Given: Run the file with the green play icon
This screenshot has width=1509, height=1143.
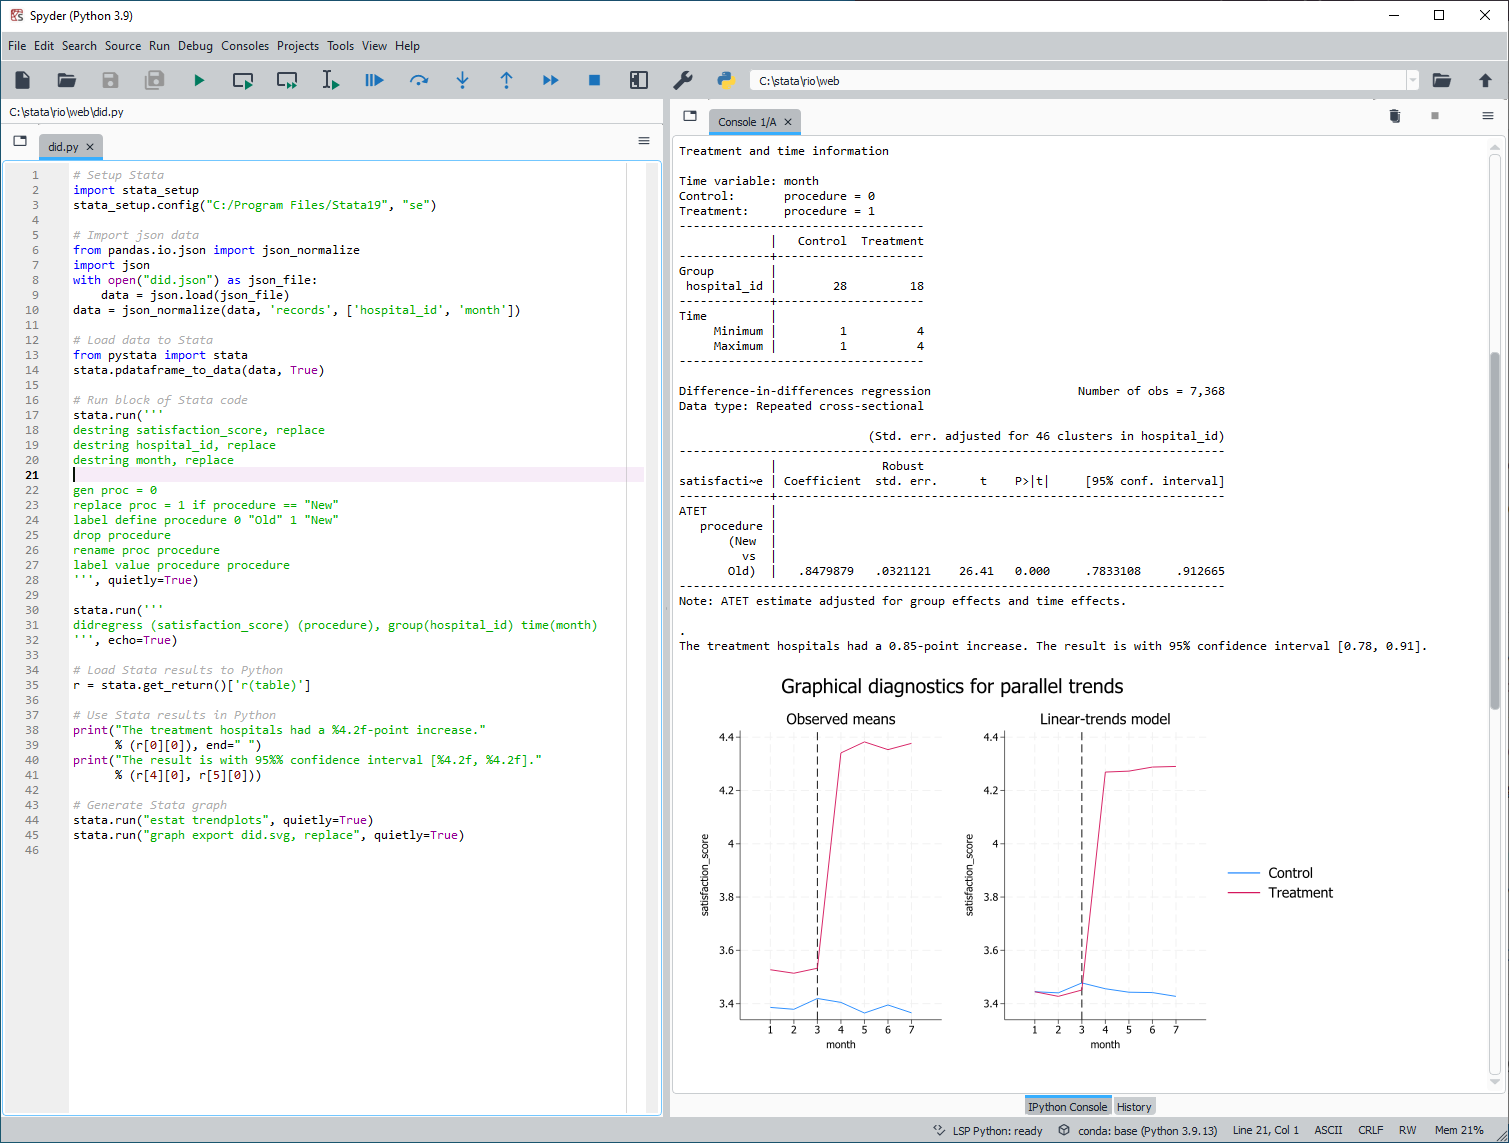Looking at the screenshot, I should pos(199,81).
